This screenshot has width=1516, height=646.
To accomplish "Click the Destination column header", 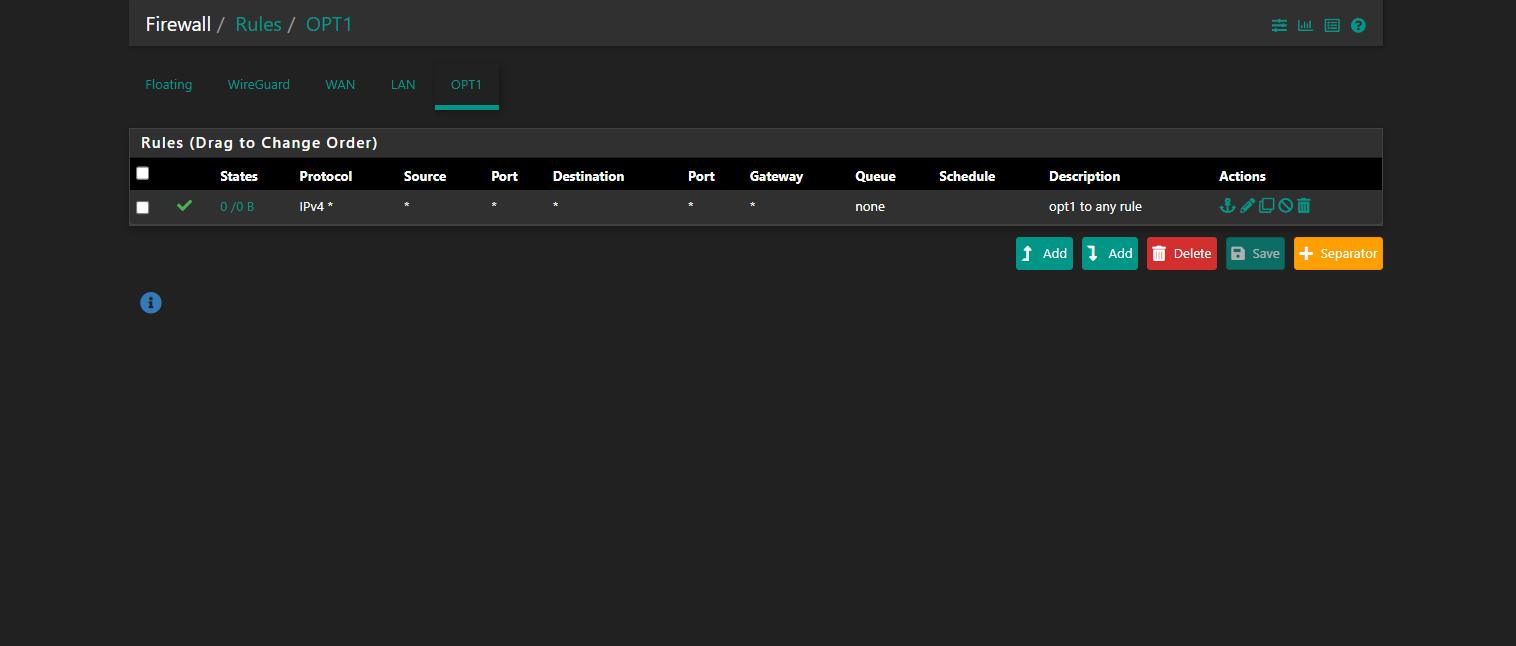I will click(588, 176).
